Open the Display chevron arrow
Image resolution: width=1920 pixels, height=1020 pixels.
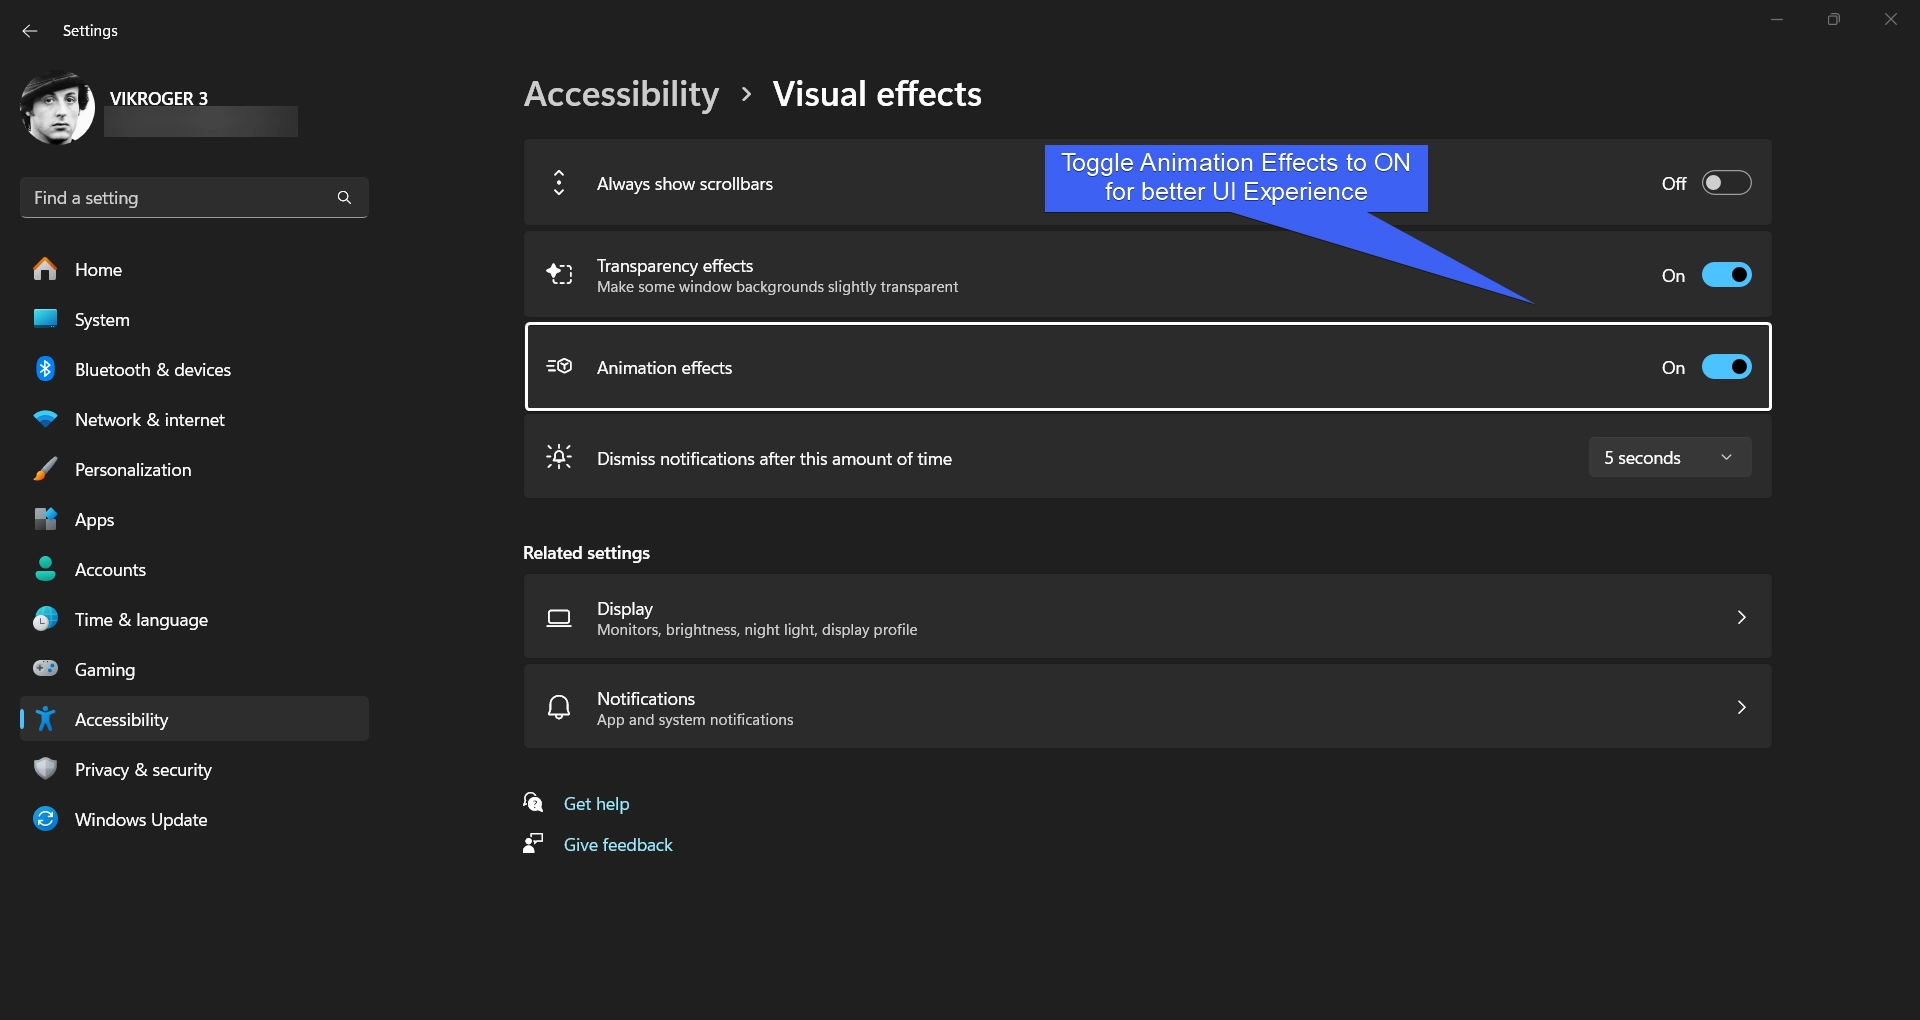[1741, 618]
